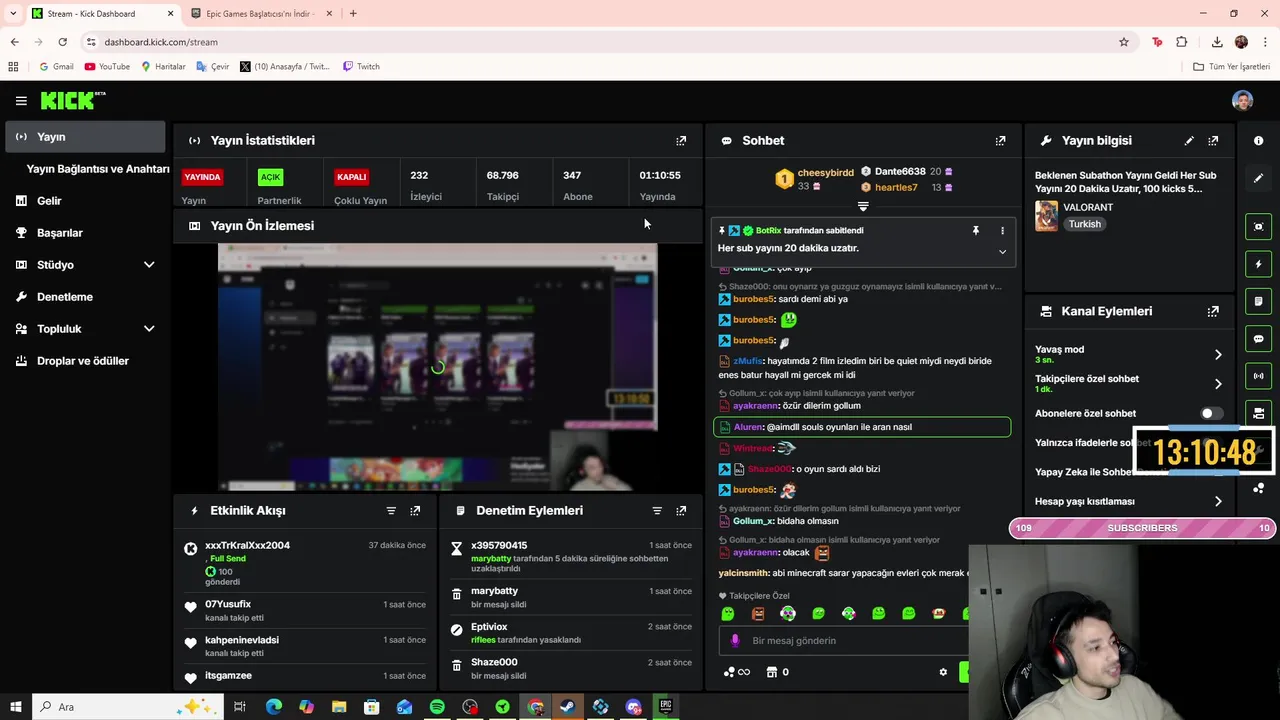Click cheesybirdd in chat leaderboard

point(826,173)
